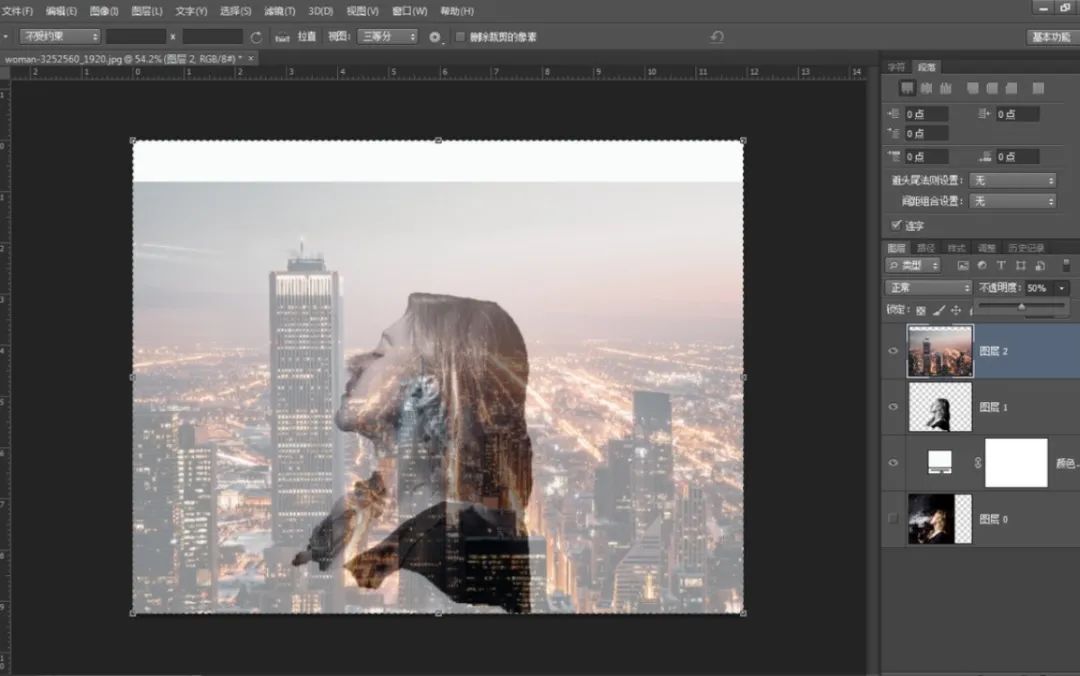The height and width of the screenshot is (676, 1080).
Task: Open the 正常 blend mode dropdown
Action: click(928, 287)
